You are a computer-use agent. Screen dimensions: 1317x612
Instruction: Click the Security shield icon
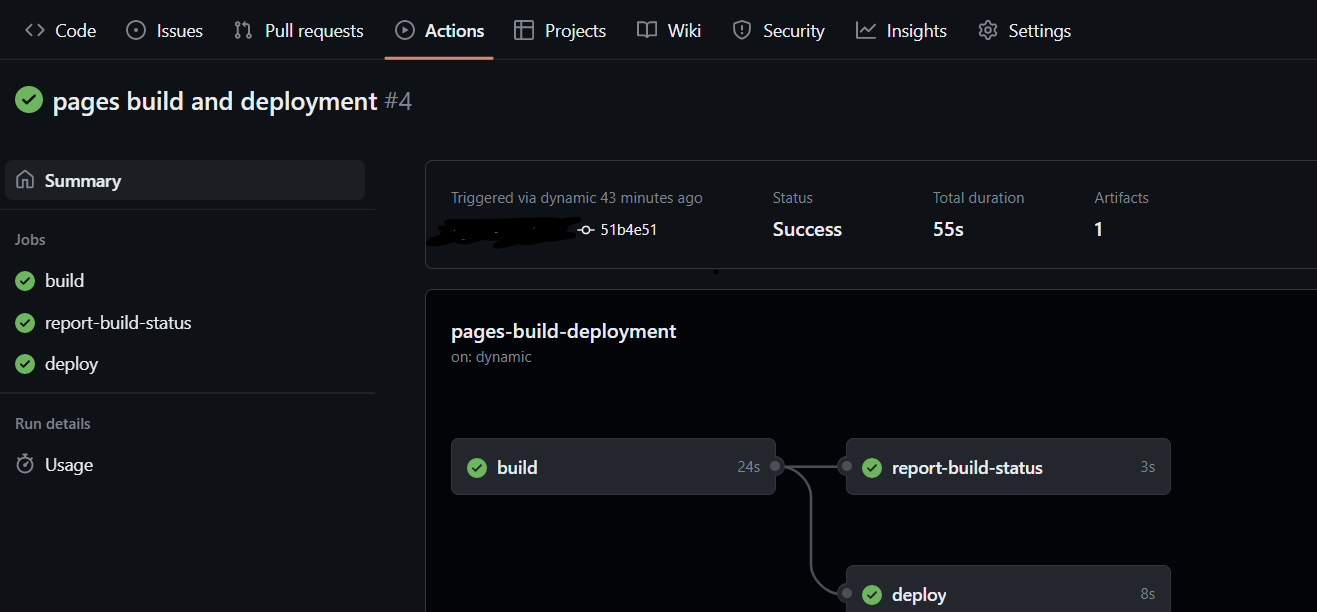(x=742, y=30)
